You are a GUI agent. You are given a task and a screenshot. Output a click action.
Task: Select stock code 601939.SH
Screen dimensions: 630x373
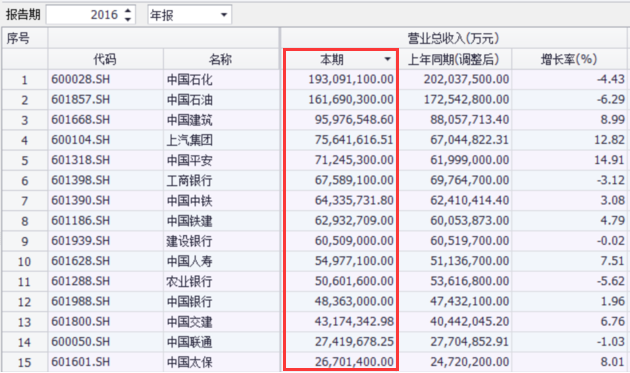pyautogui.click(x=80, y=241)
